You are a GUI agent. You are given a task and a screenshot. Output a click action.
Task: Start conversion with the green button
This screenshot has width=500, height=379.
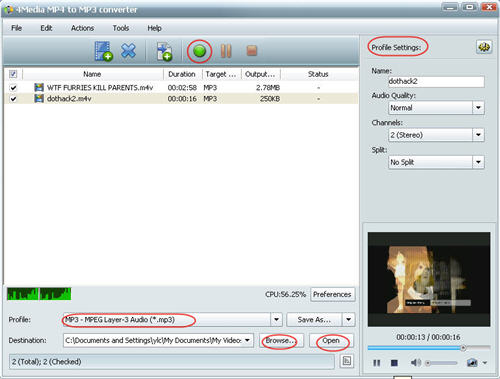click(x=199, y=51)
